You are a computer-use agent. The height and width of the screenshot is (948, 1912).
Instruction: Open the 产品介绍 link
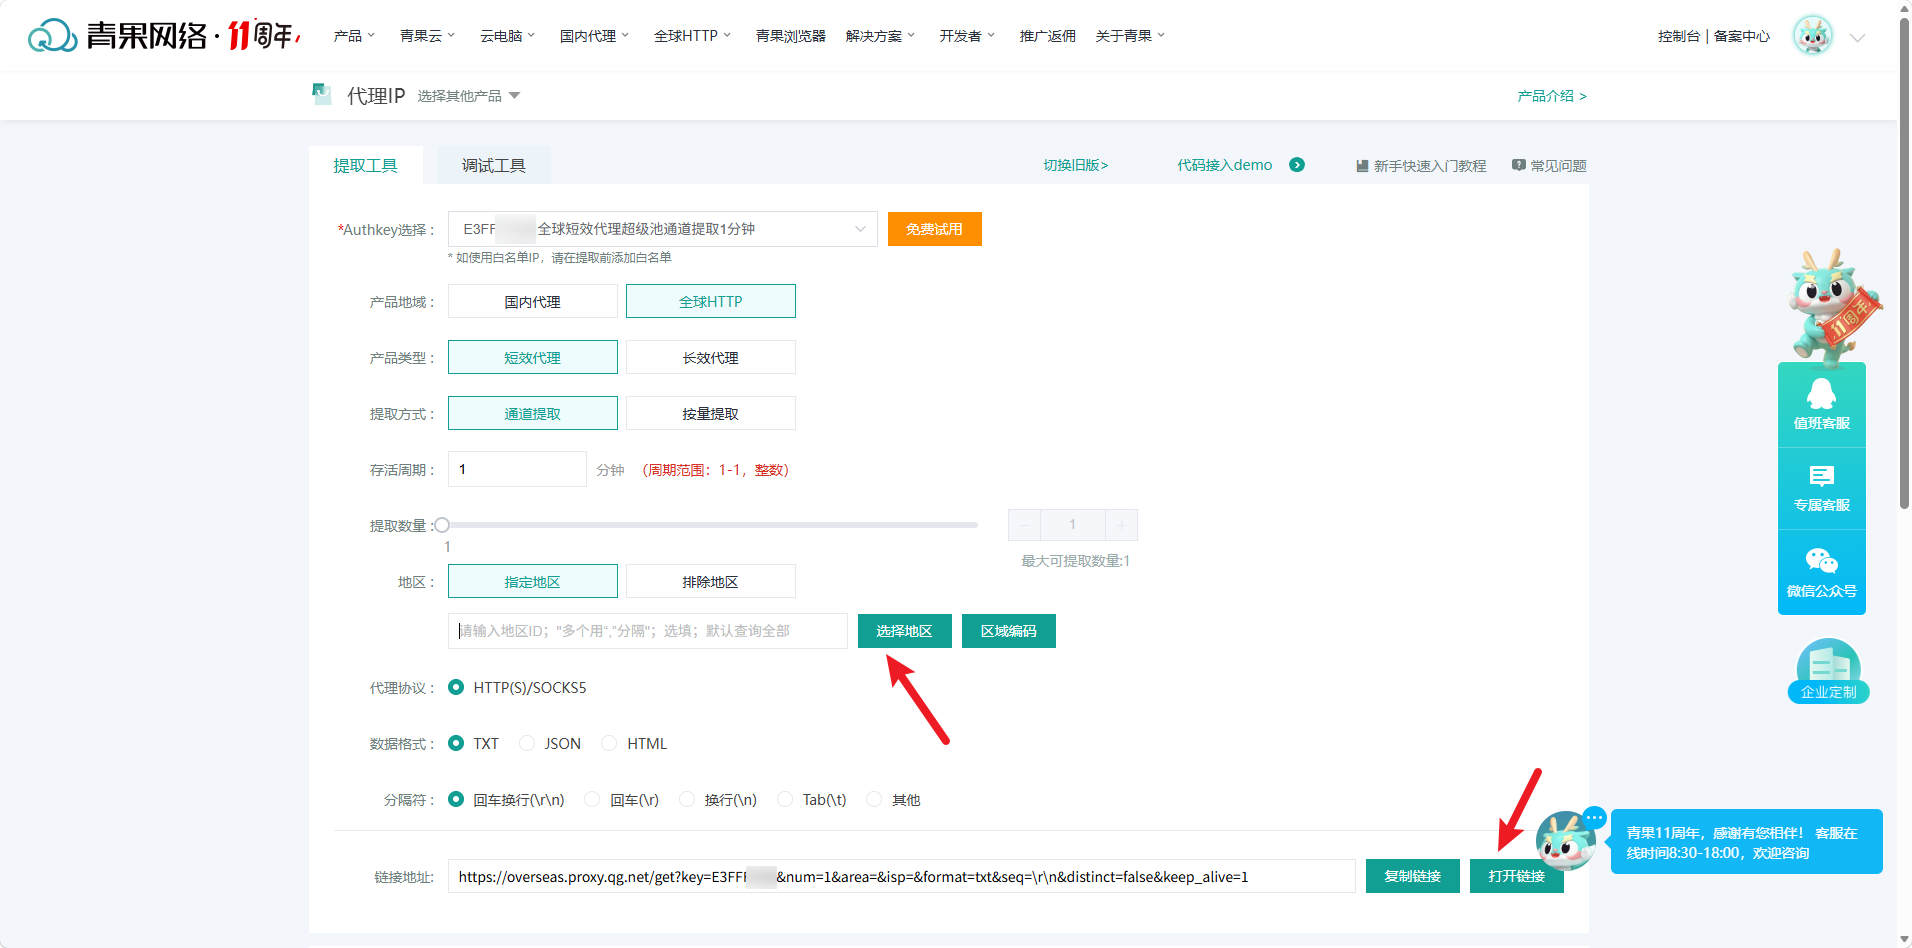click(1551, 96)
